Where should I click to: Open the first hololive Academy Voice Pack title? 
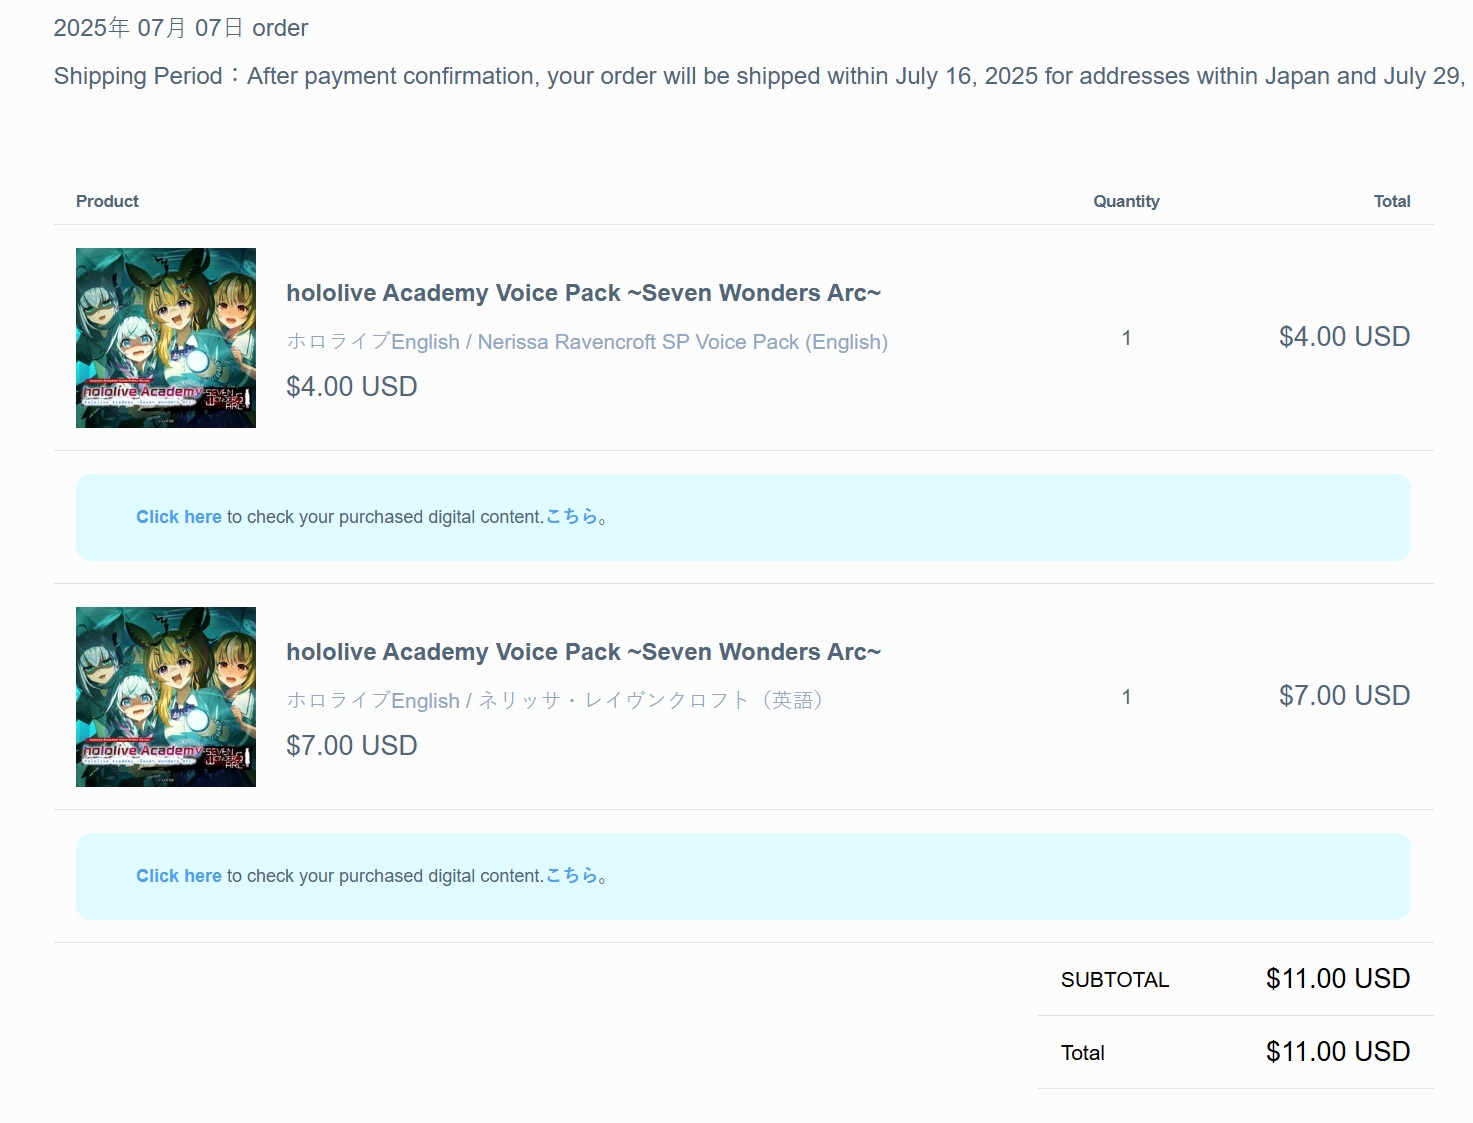(x=583, y=293)
